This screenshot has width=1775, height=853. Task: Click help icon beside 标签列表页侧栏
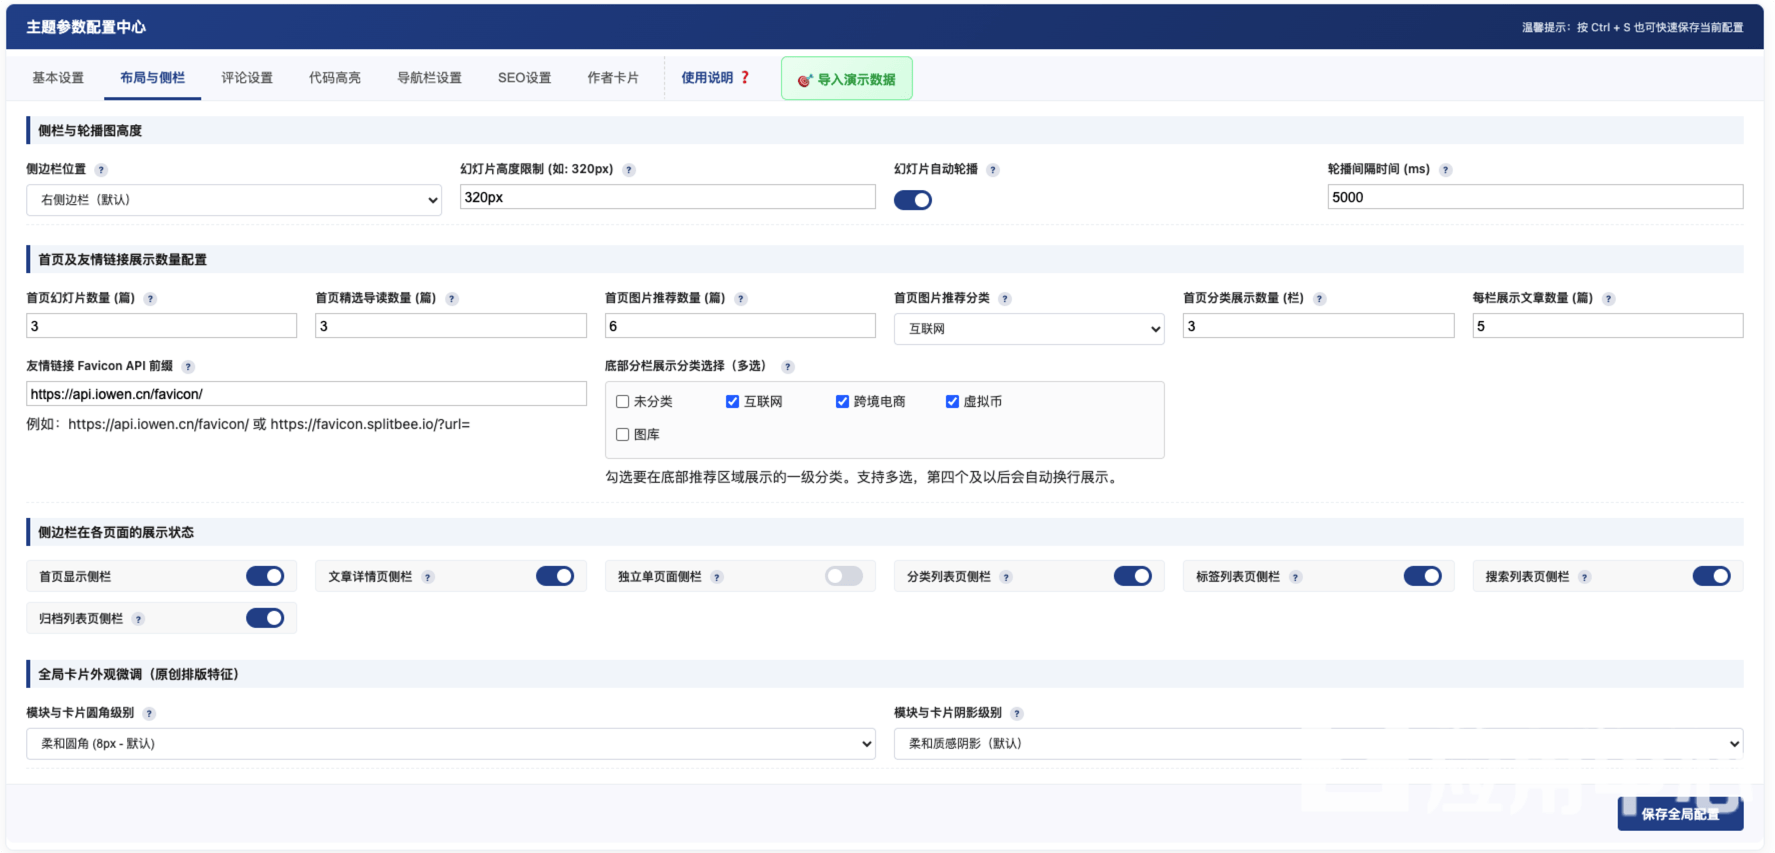tap(1296, 577)
